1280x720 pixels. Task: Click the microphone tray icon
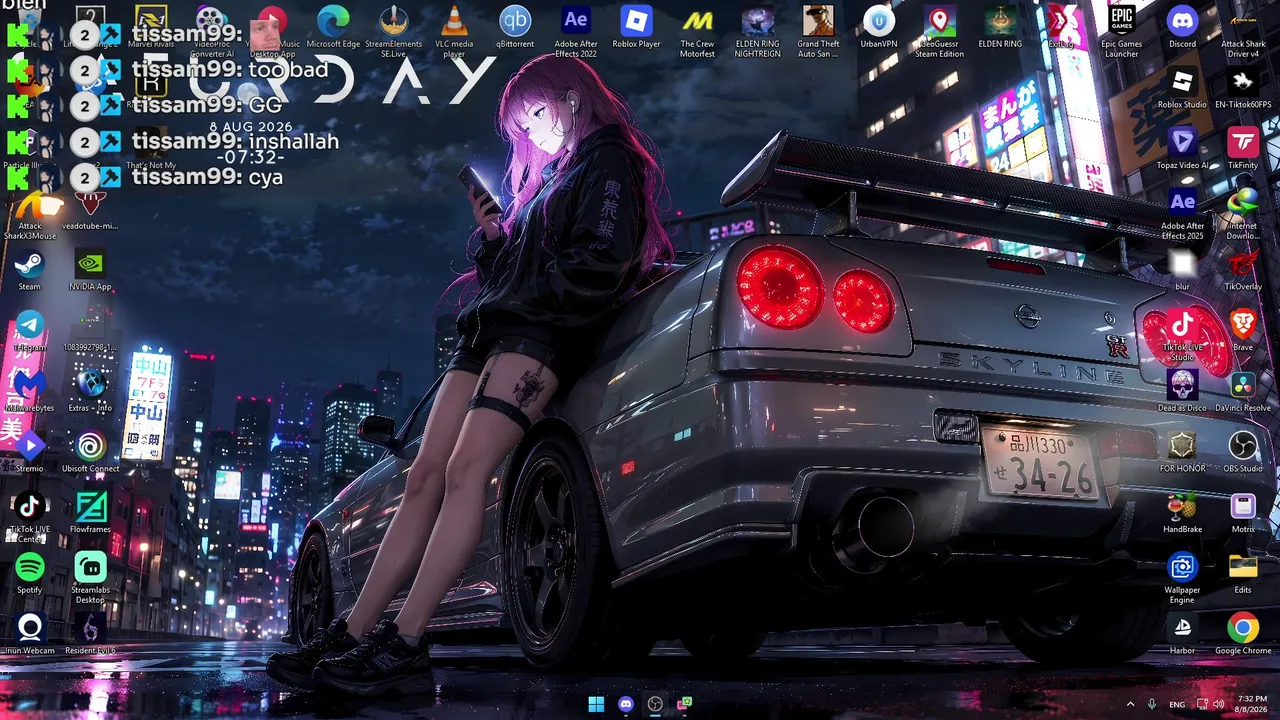[1152, 704]
